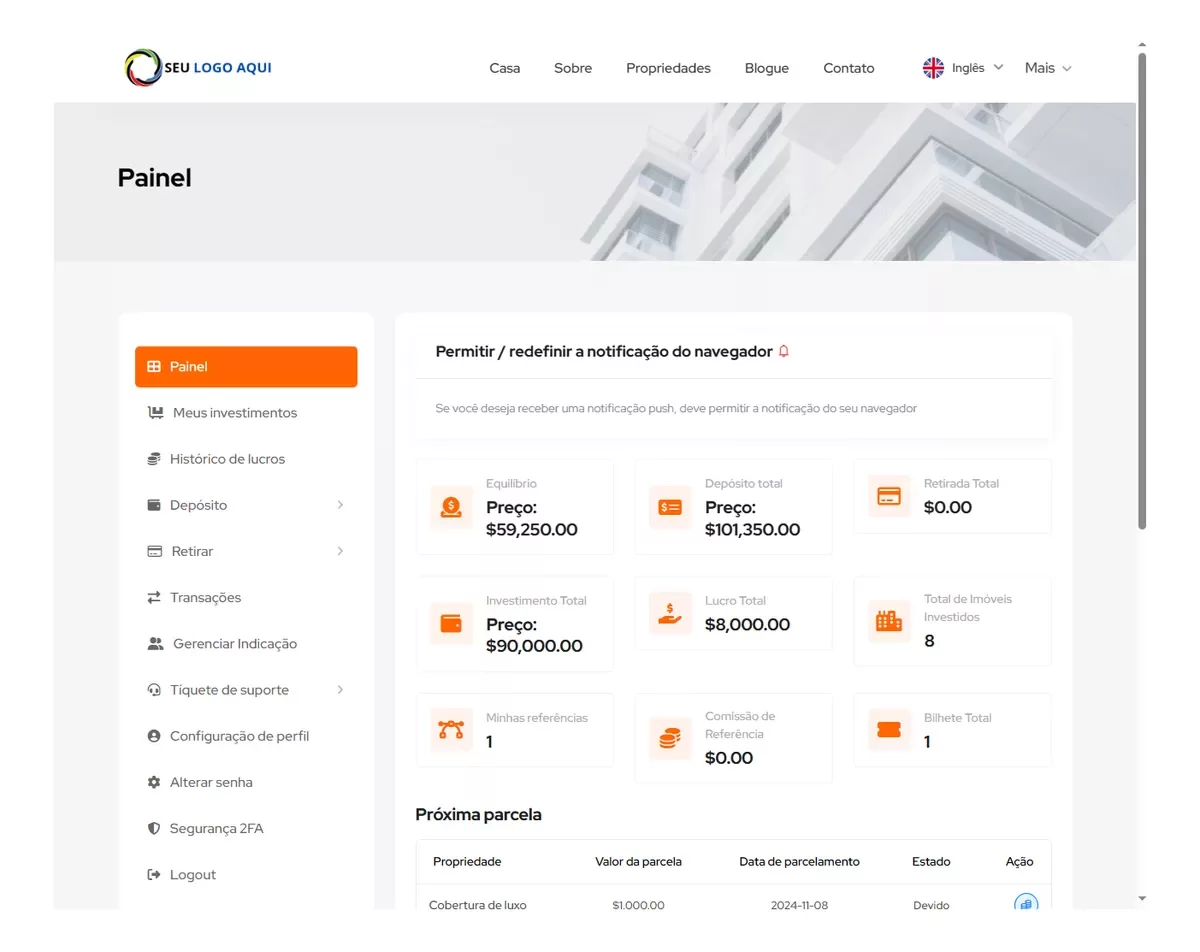Screen dimensions: 1200x952
Task: Click the Seu Logo Aqui logo
Action: pos(198,68)
